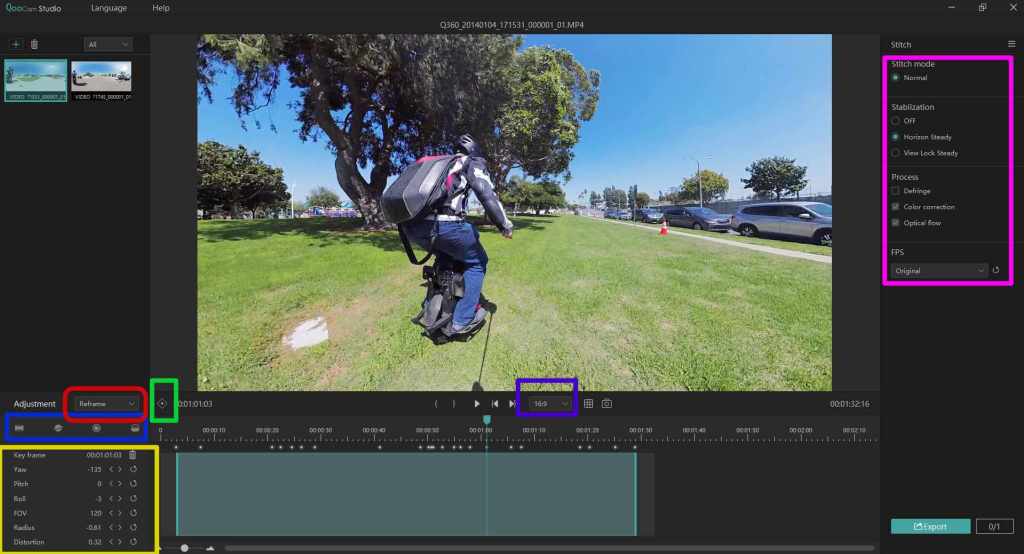Click the teal video clip in the timeline
Viewport: 1024px width, 554px height.
[406, 494]
